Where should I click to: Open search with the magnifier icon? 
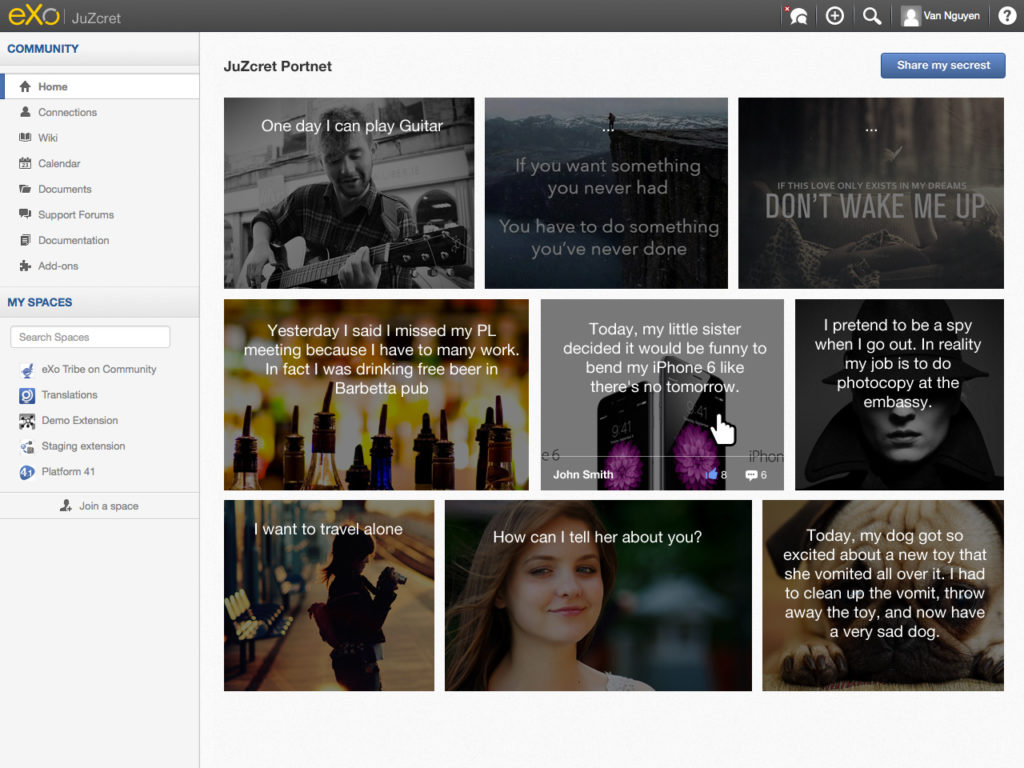872,16
